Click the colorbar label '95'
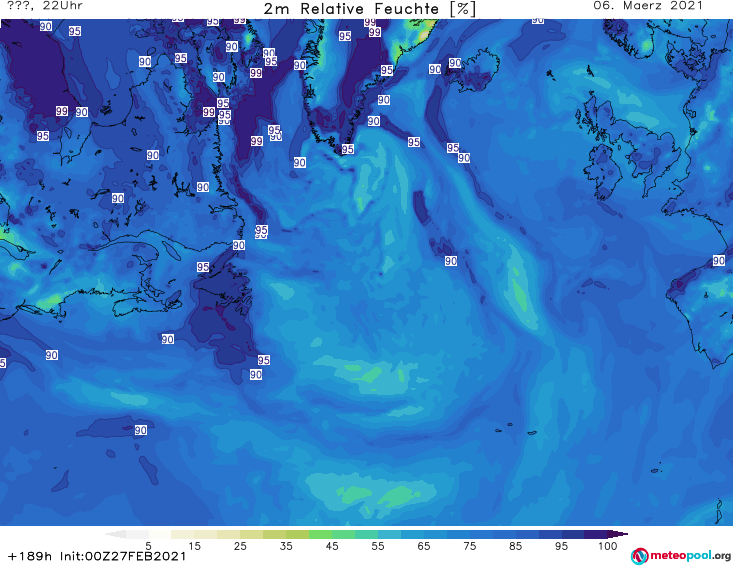This screenshot has height=566, width=733. pyautogui.click(x=561, y=546)
